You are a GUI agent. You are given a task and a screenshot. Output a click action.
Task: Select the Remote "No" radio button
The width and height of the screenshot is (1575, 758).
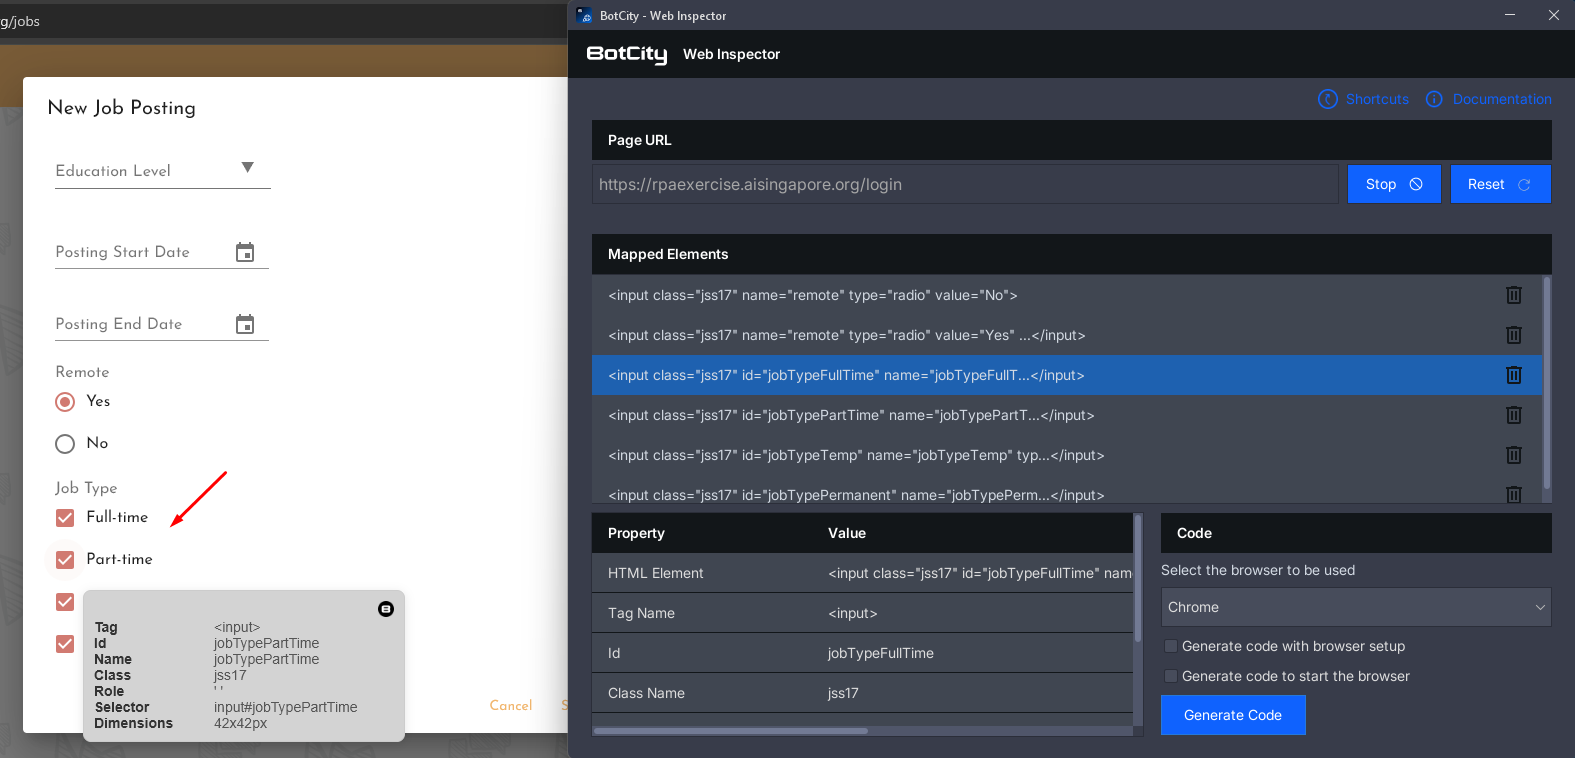point(65,444)
